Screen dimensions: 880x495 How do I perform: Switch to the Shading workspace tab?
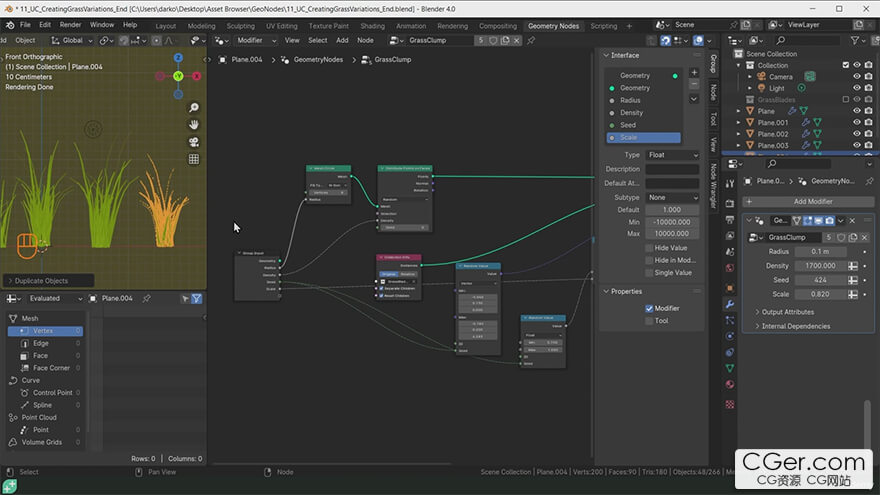click(372, 26)
